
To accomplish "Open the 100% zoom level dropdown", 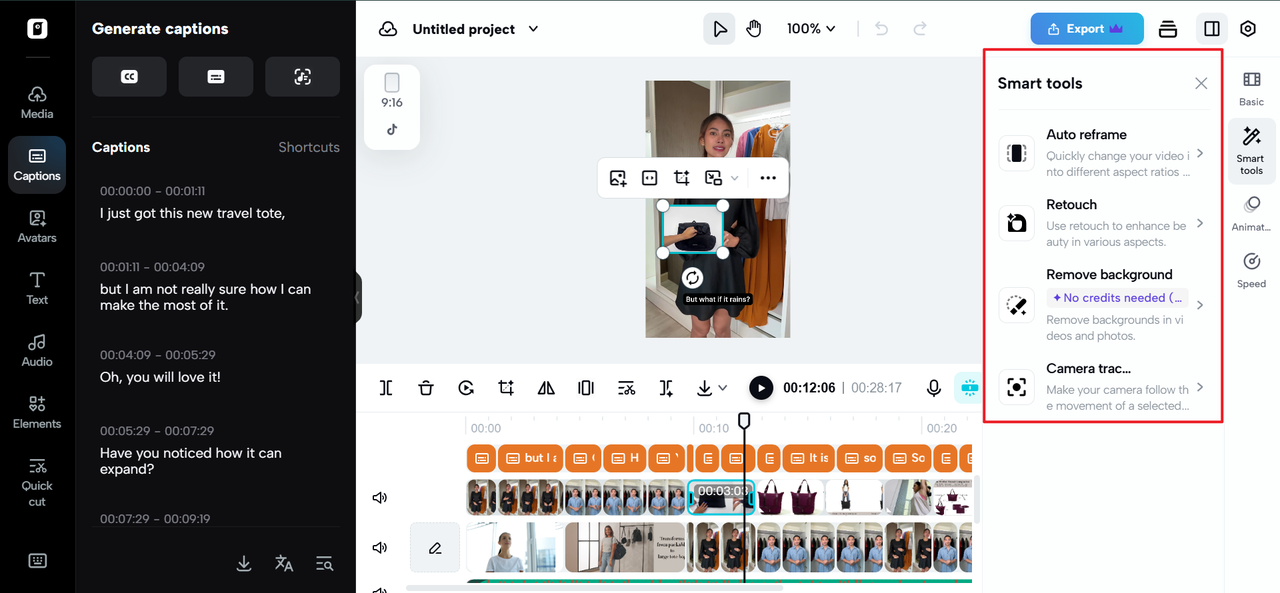I will (x=810, y=29).
